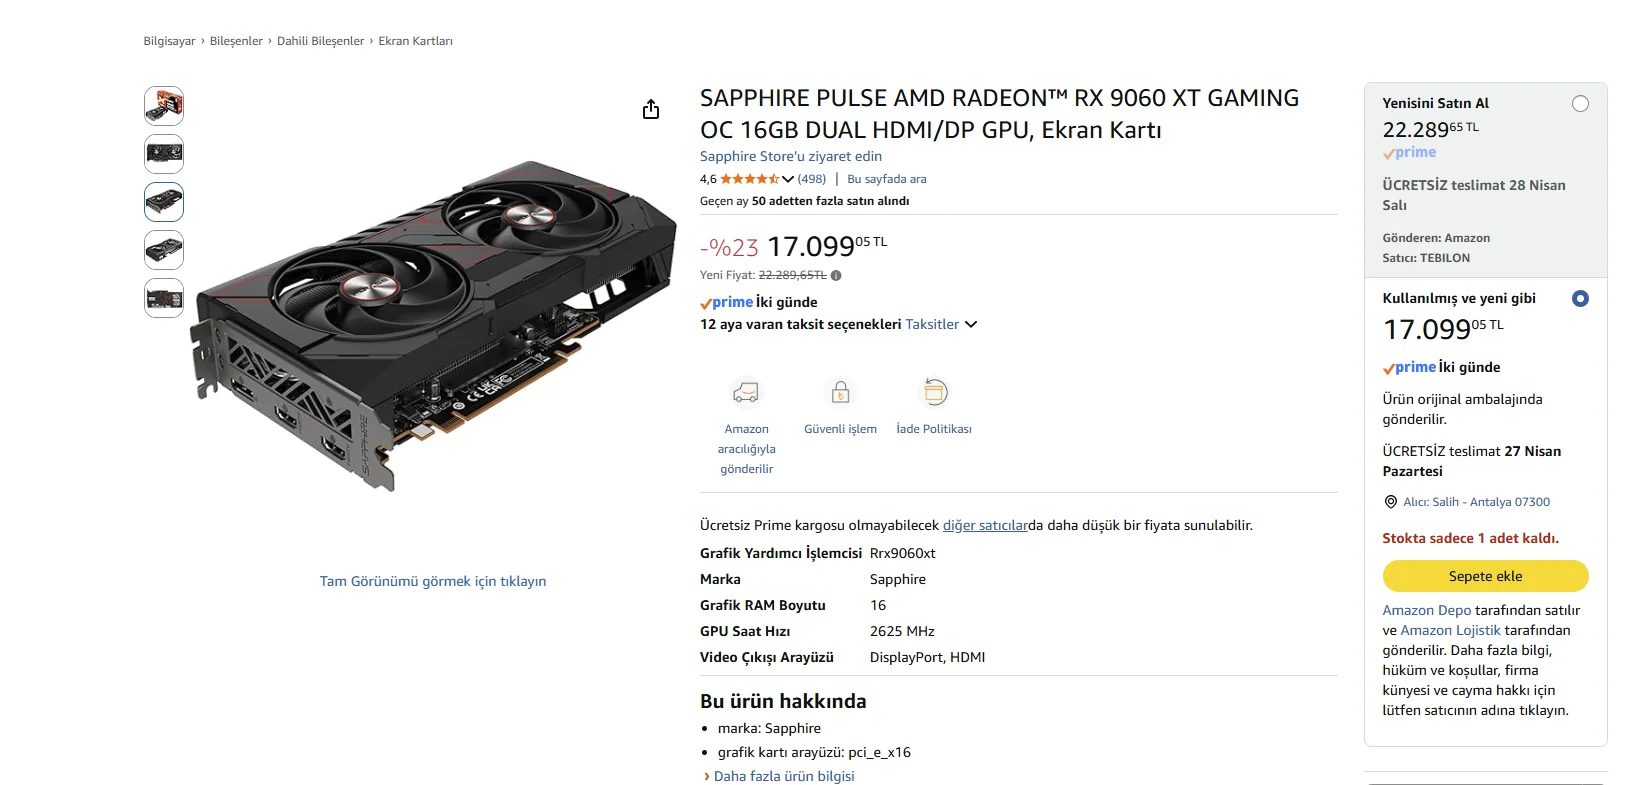Open the 'diğer satıcılar' link

click(x=984, y=525)
